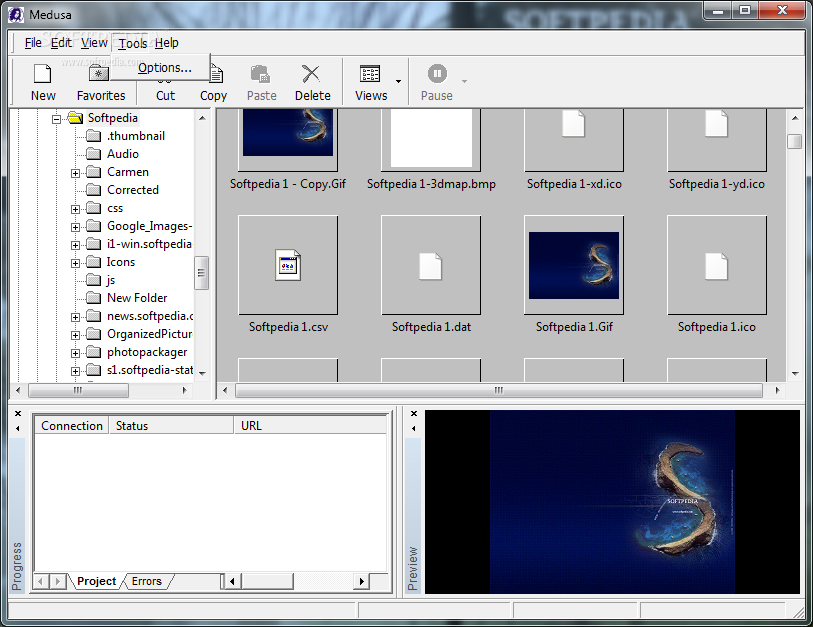The height and width of the screenshot is (627, 813).
Task: Click Progress list scroll left arrow
Action: [232, 581]
